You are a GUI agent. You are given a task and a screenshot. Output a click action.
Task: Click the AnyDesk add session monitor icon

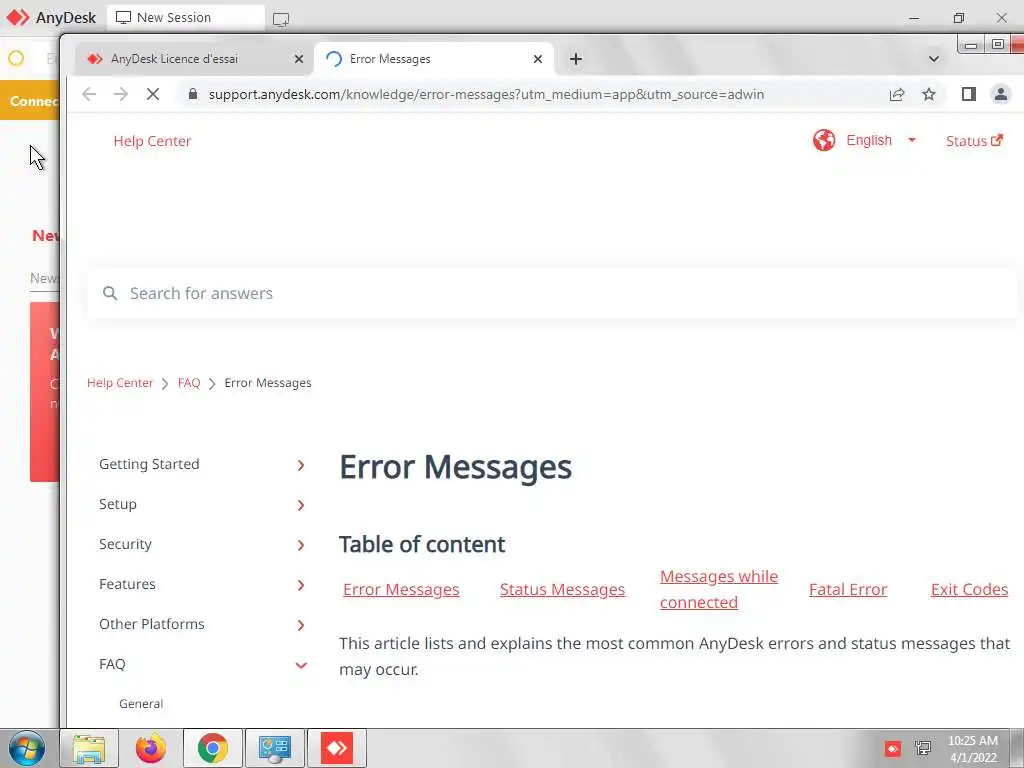click(281, 19)
